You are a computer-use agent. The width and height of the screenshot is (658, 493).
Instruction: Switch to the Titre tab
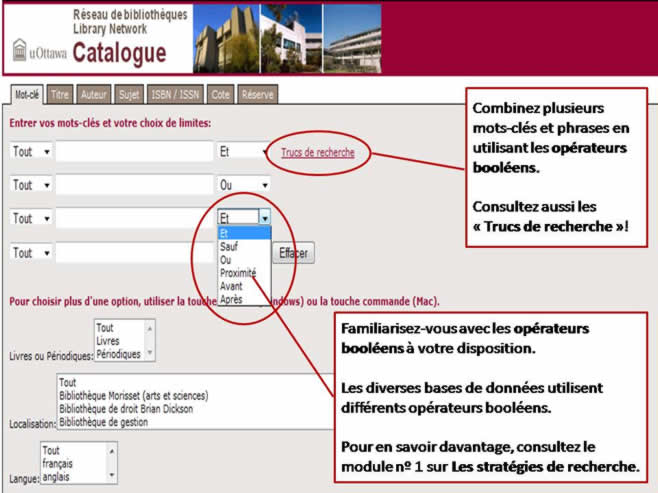coord(60,94)
